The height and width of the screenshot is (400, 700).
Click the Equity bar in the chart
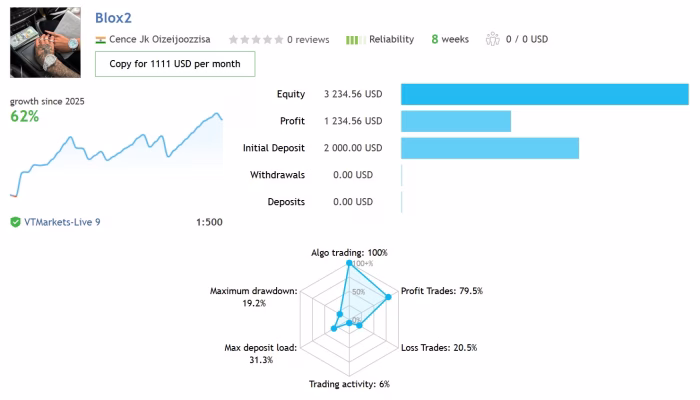point(545,94)
